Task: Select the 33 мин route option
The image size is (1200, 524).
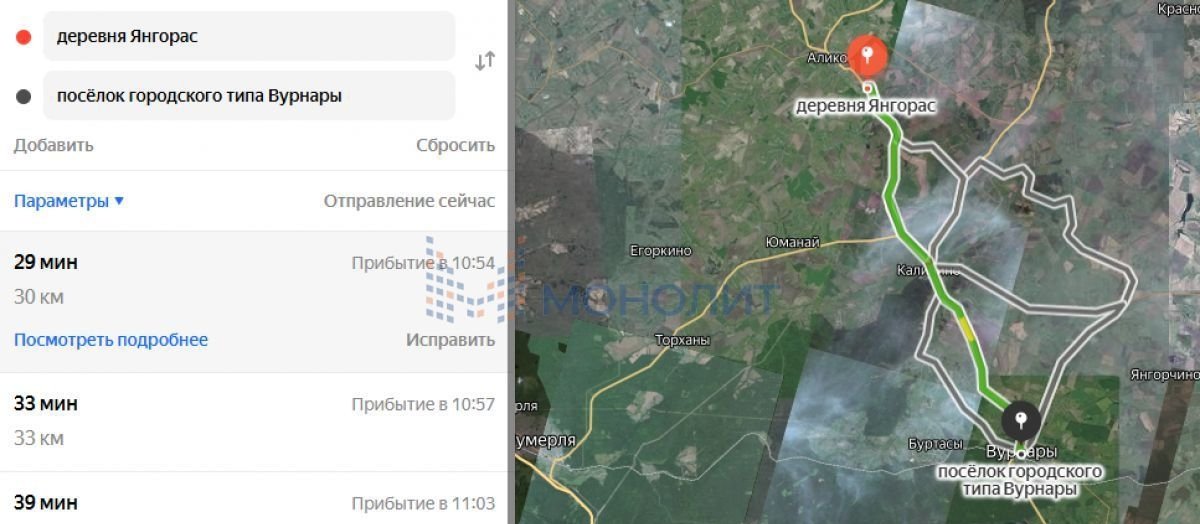Action: click(254, 421)
